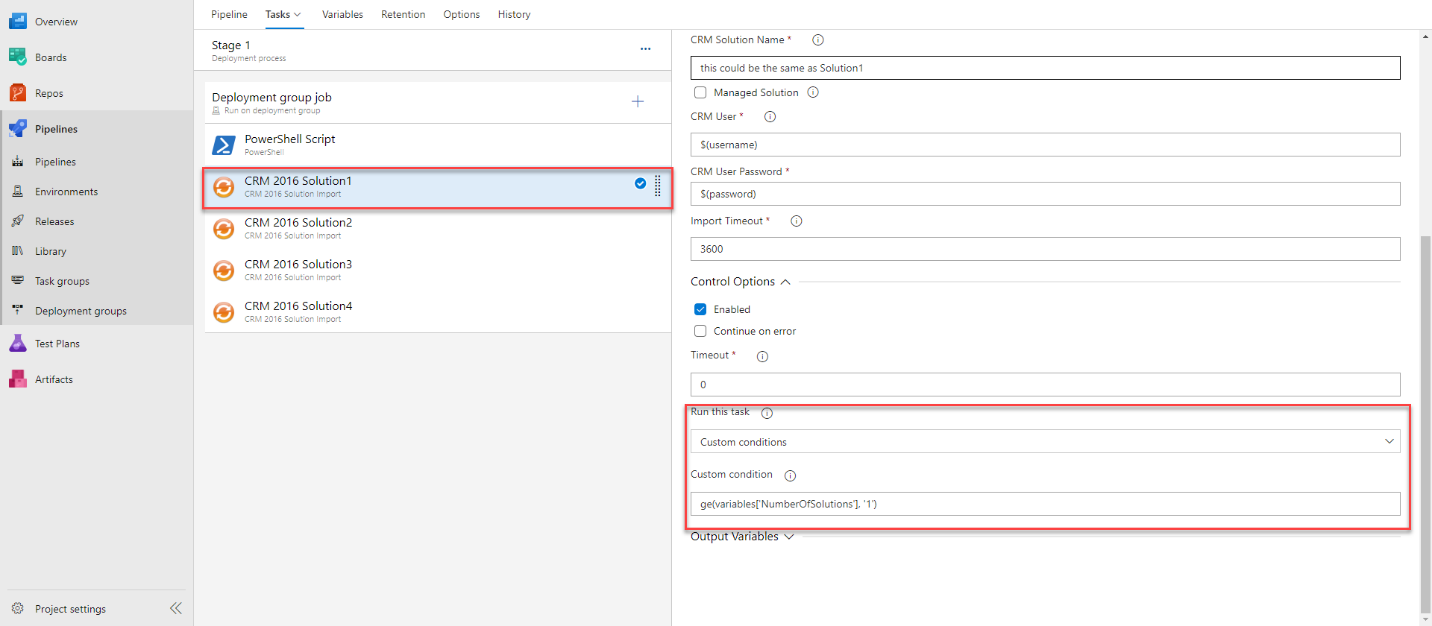Viewport: 1432px width, 626px height.
Task: Click info icon next to CRM Solution Name
Action: (x=818, y=40)
